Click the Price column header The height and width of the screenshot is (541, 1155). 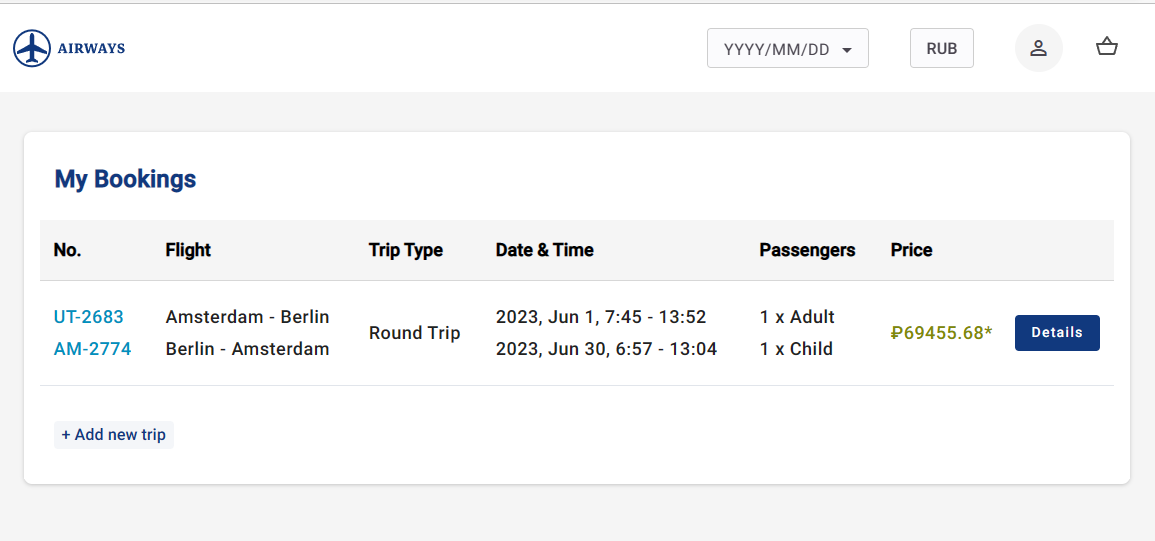click(911, 250)
